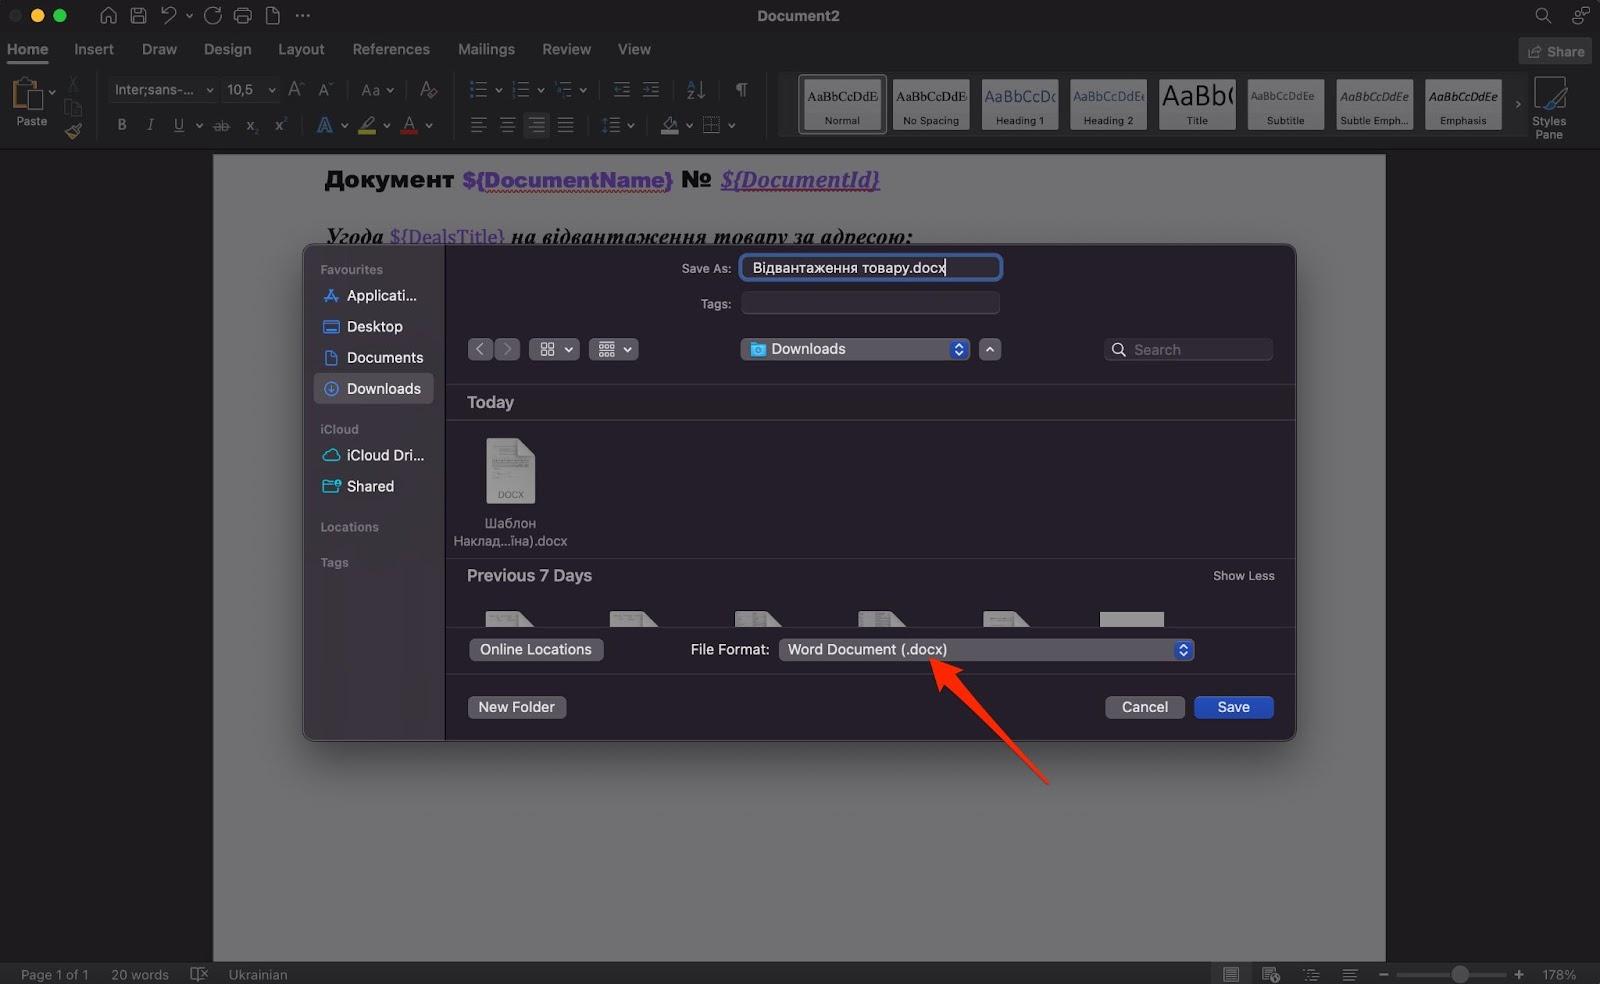Click the Save icon in title bar
The width and height of the screenshot is (1600, 984).
point(138,16)
